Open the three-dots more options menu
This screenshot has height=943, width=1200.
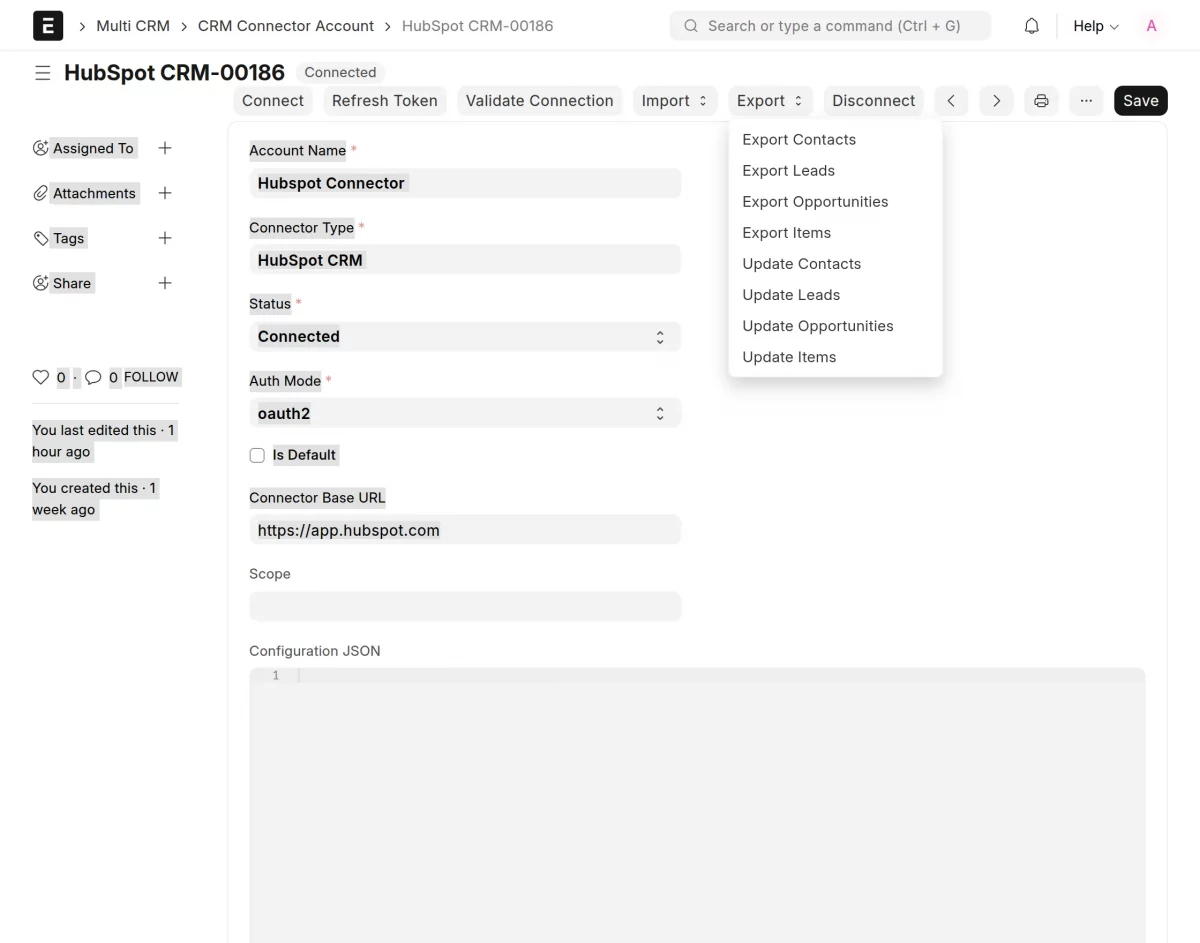coord(1086,101)
